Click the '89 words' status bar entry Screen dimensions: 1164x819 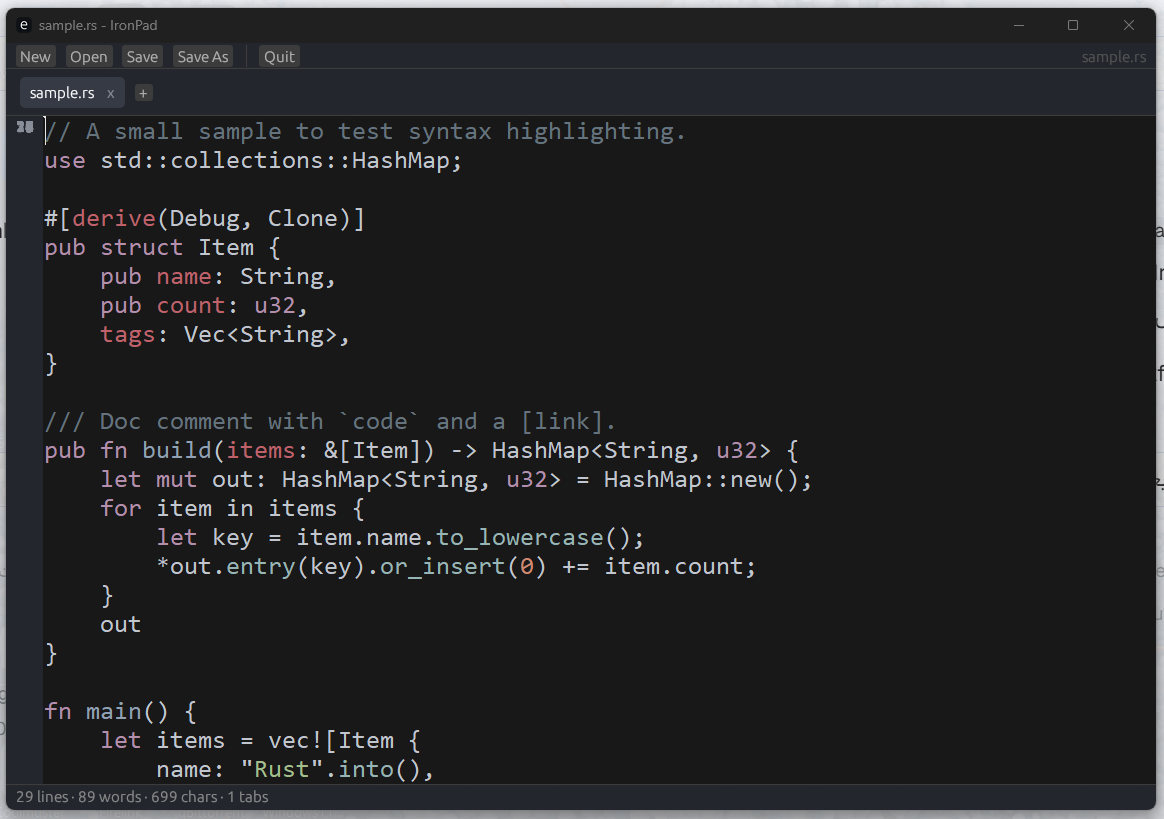point(109,797)
